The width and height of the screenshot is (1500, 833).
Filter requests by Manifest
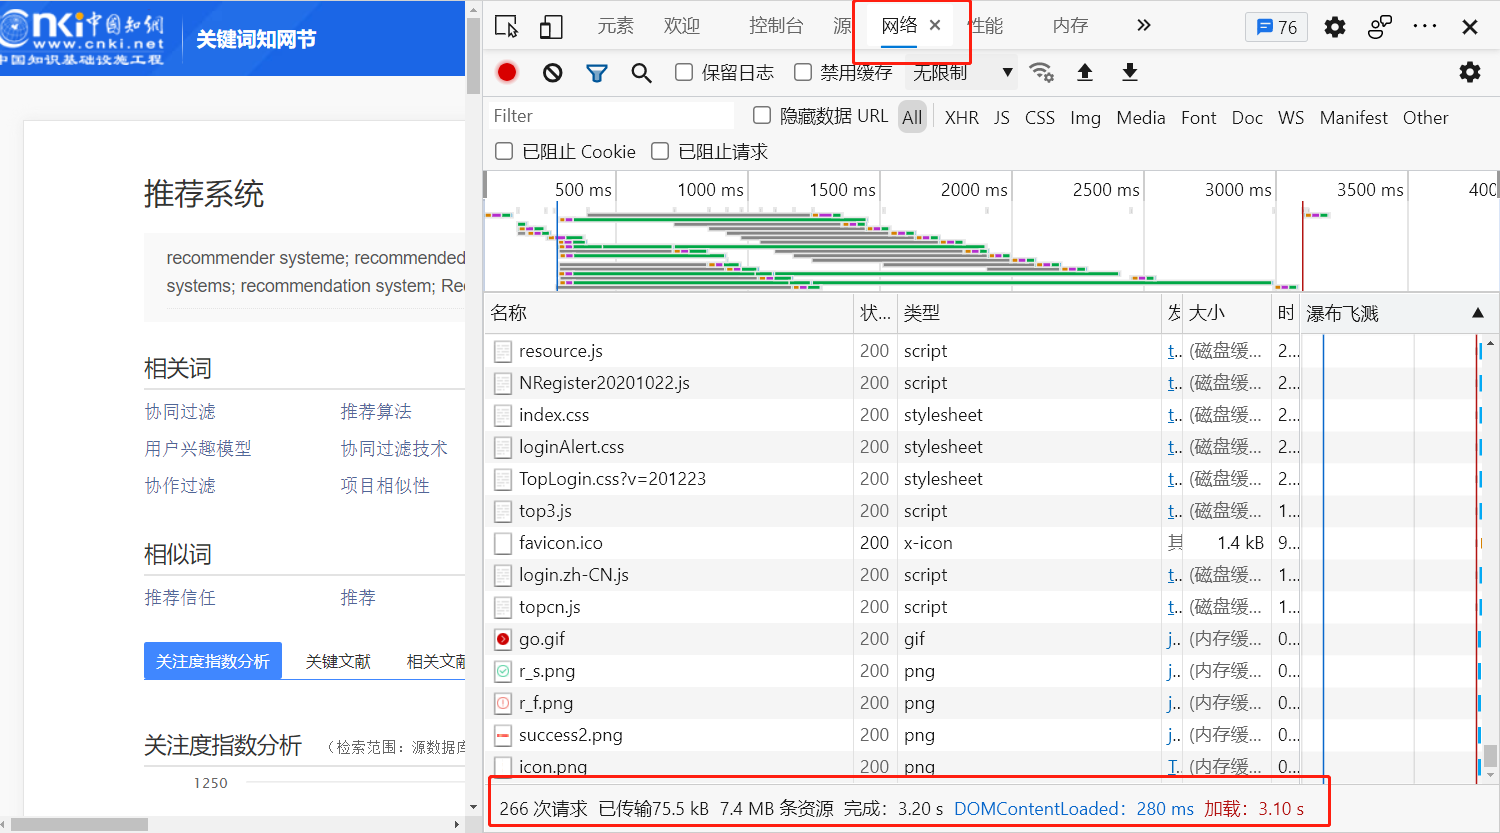[1353, 117]
